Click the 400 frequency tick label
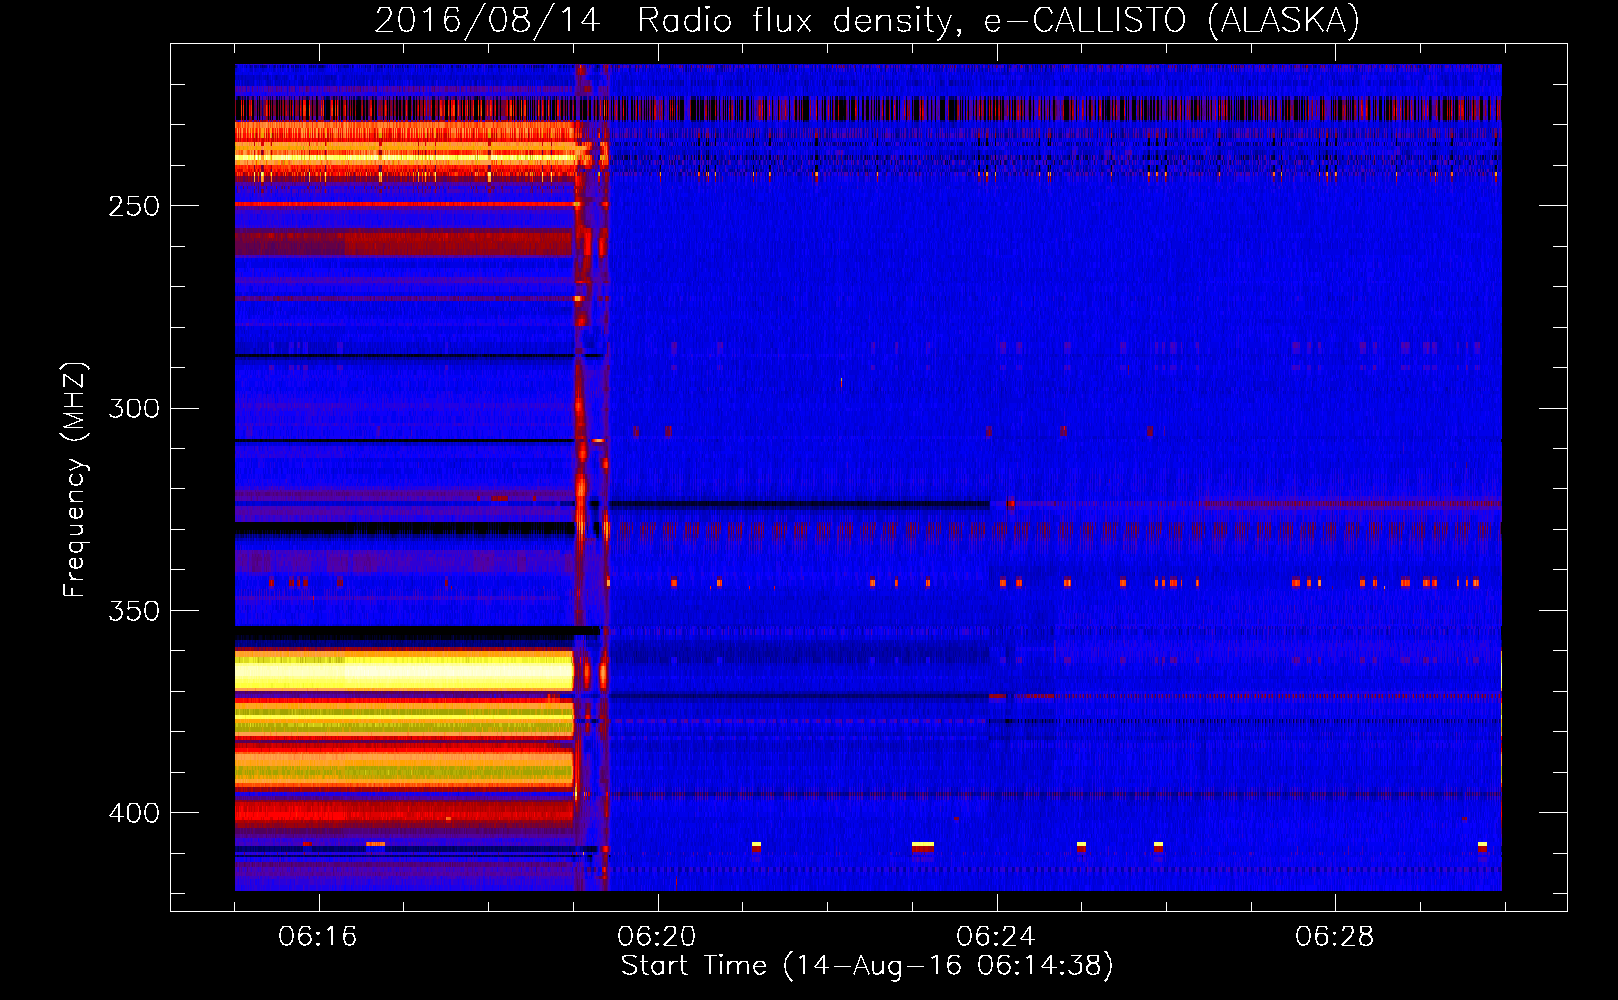The image size is (1618, 1000). tap(134, 813)
